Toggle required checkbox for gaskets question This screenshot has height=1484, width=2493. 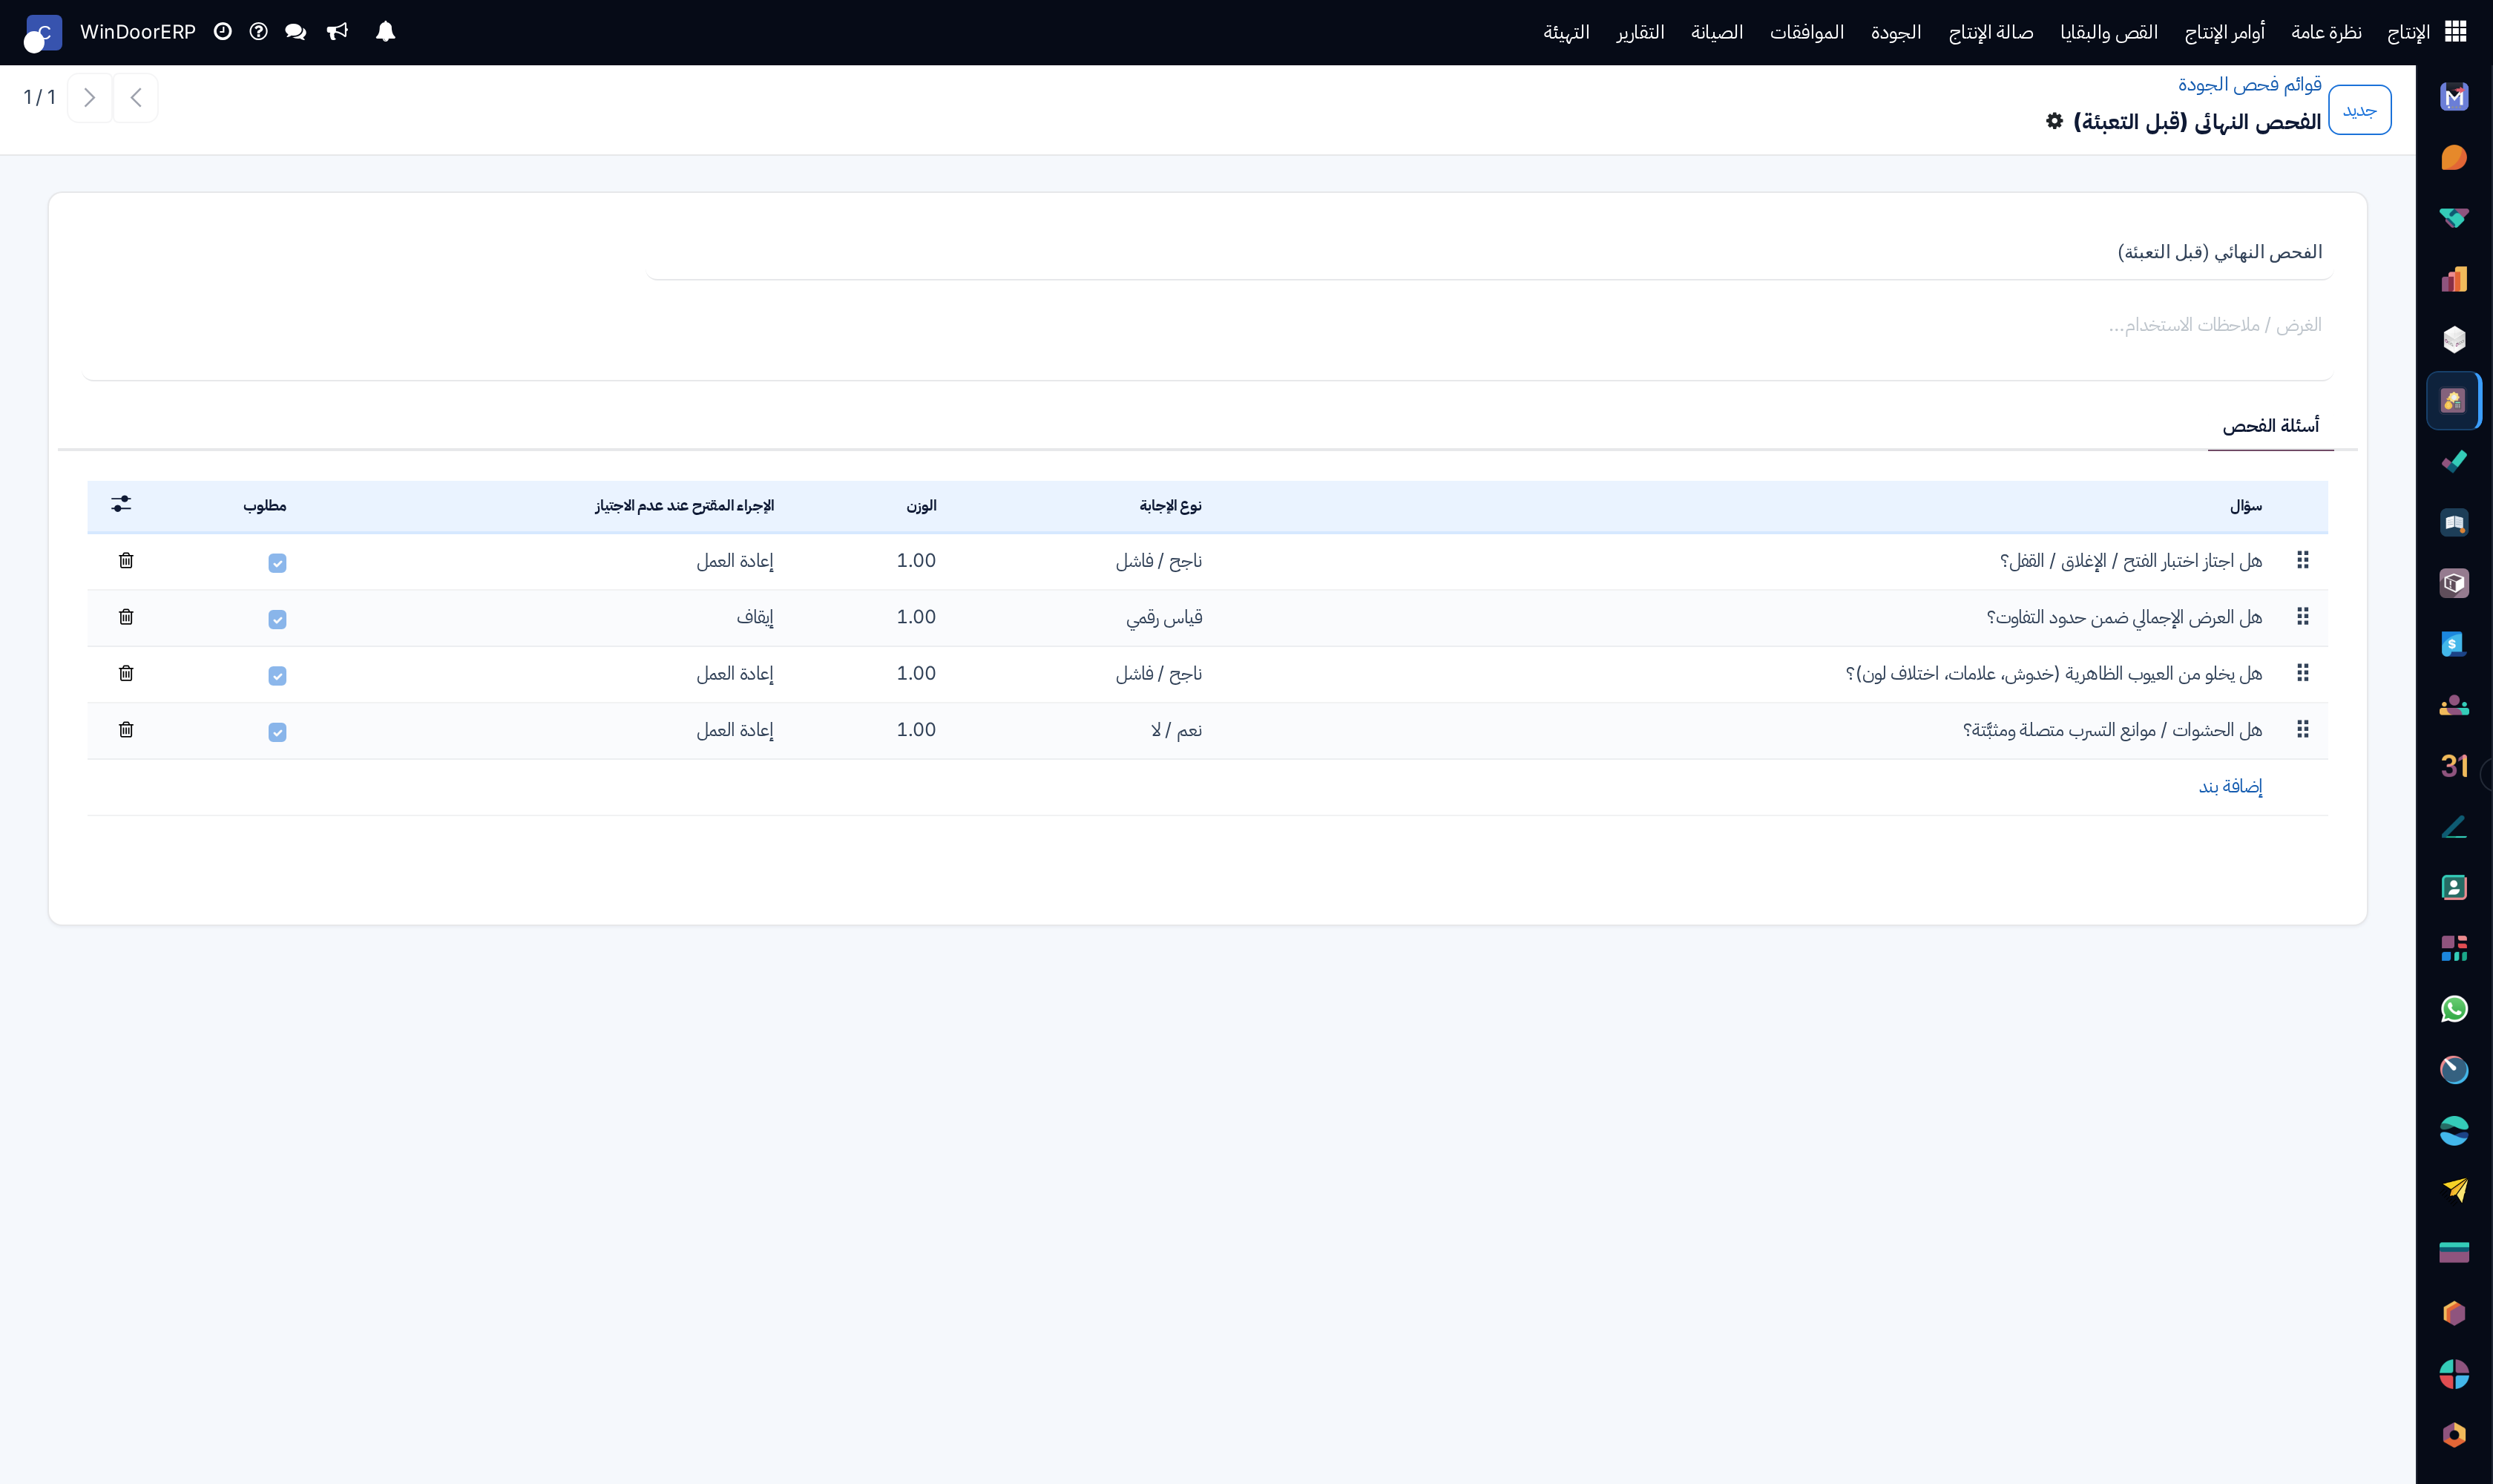point(277,732)
